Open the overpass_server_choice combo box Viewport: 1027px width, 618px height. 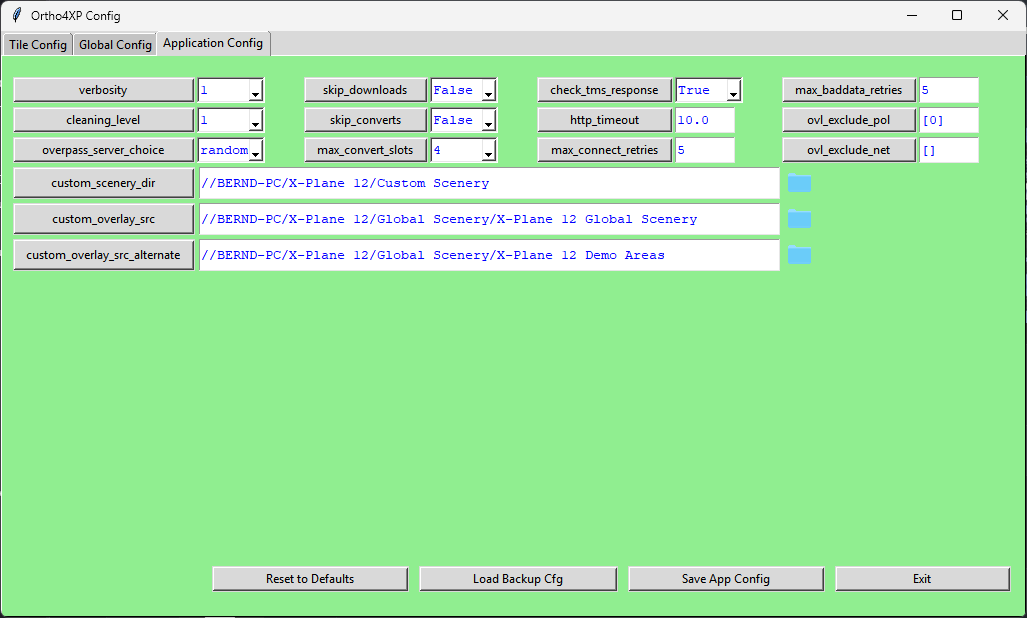tap(255, 151)
